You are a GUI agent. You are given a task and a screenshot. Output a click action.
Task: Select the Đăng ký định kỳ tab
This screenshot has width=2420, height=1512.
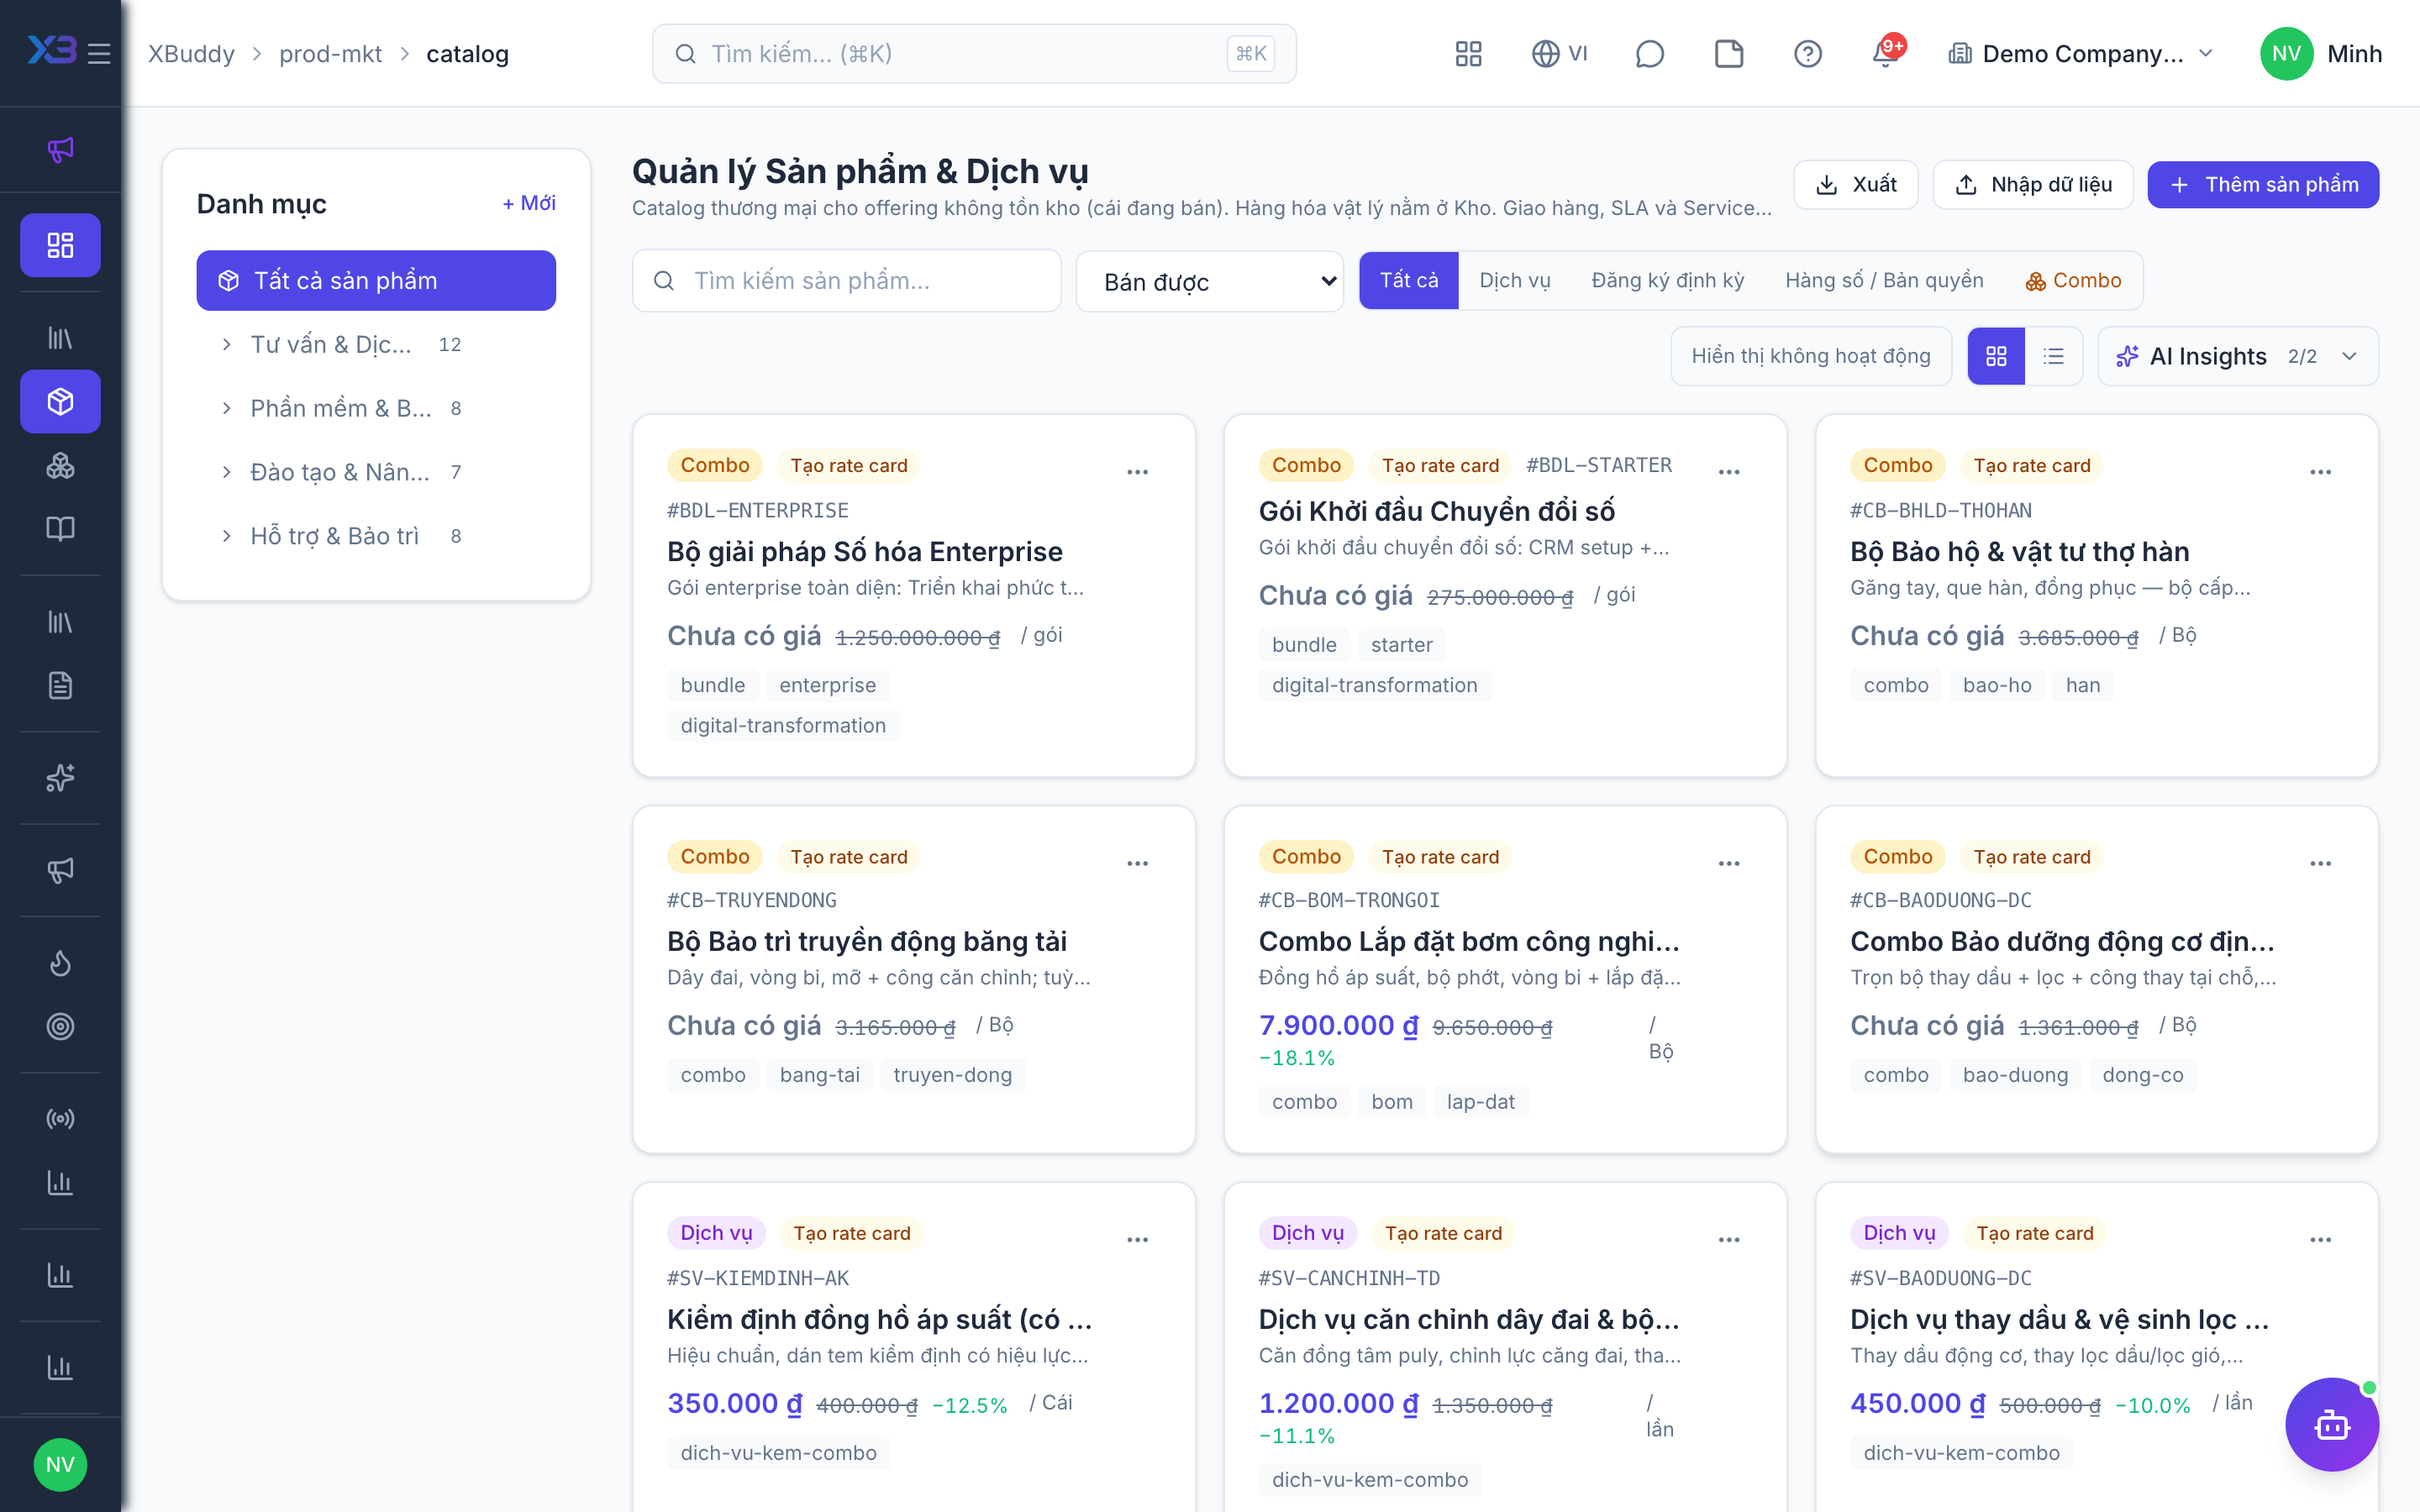click(x=1667, y=280)
